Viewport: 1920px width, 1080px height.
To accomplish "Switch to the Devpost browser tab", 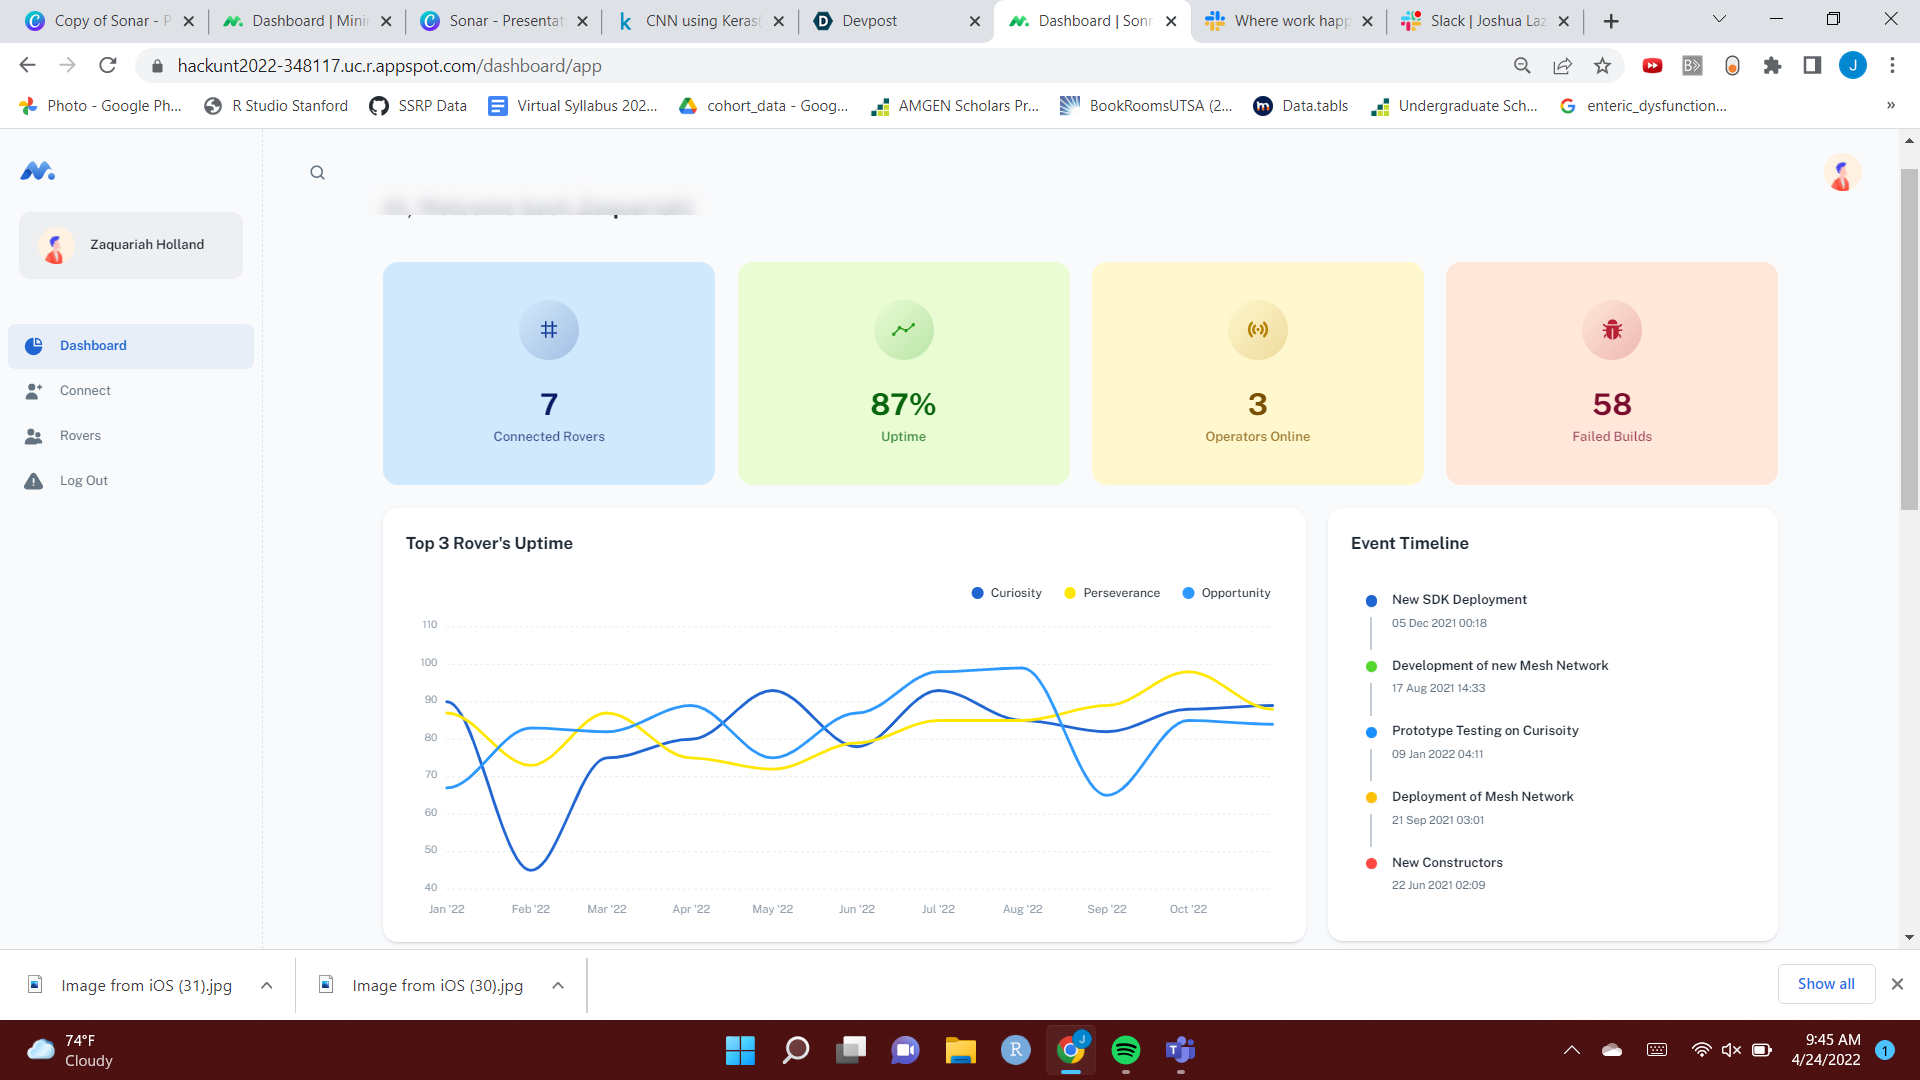I will 869,21.
